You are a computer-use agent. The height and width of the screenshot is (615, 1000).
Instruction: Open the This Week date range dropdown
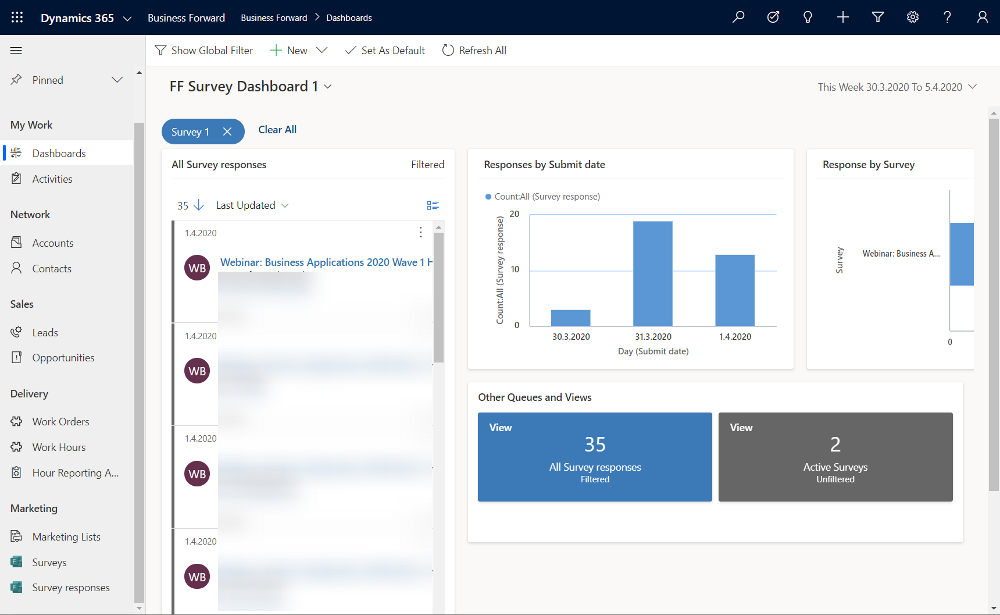pos(897,87)
